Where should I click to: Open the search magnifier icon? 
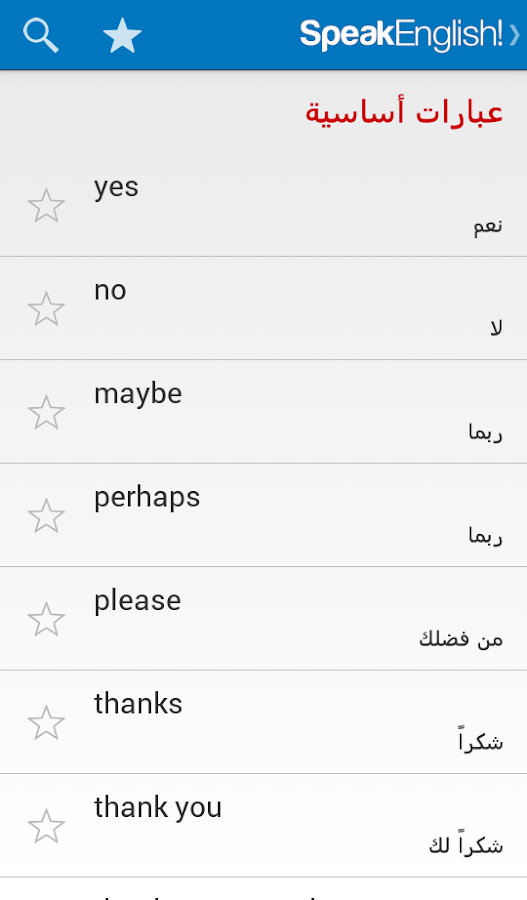point(41,36)
